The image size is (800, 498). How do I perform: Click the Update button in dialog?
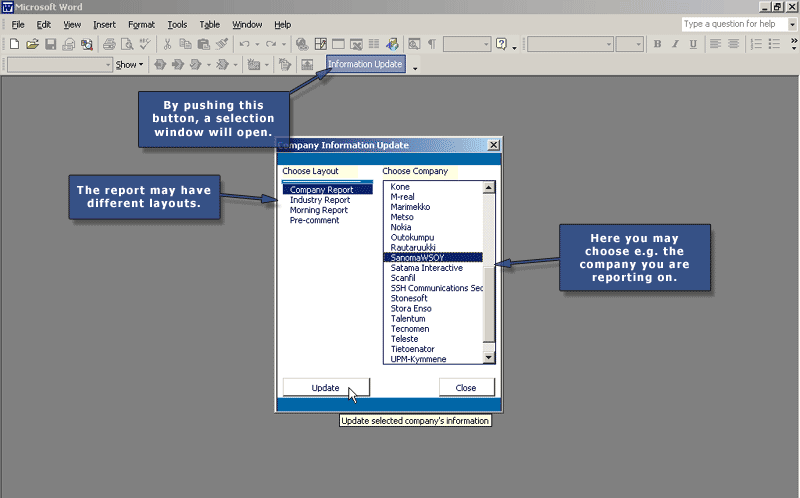pos(326,388)
